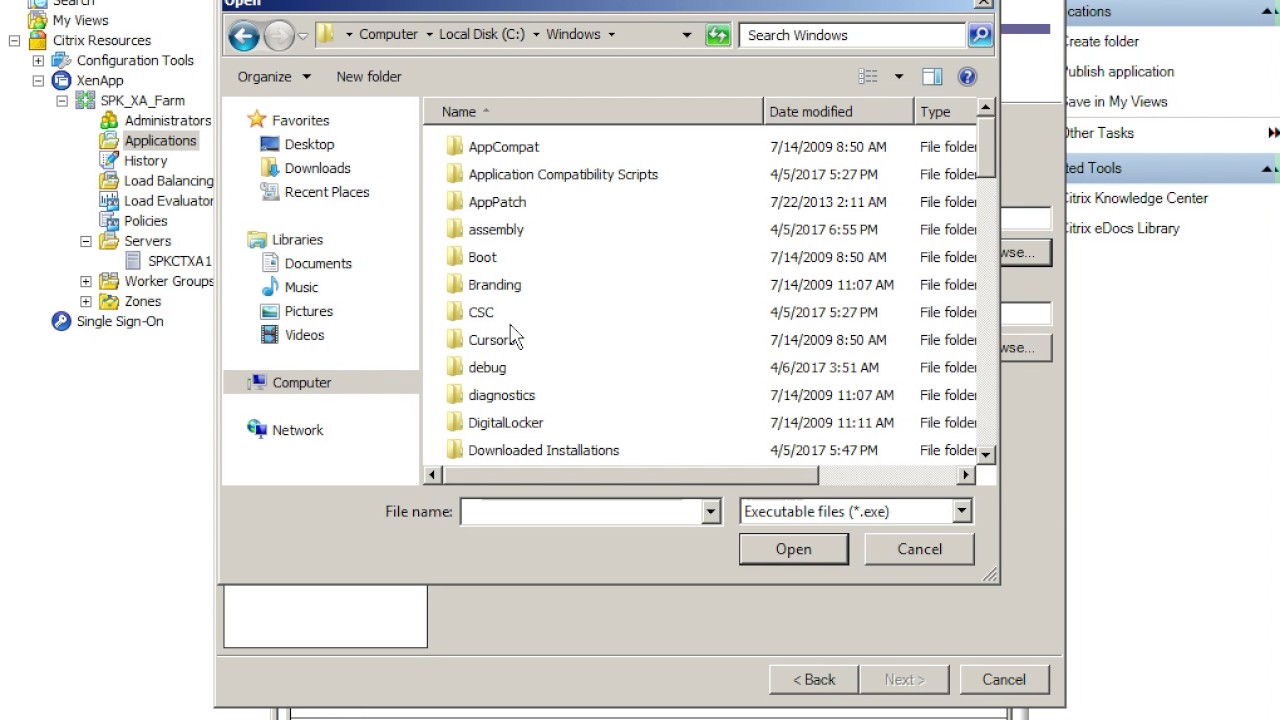Click the Back arrow in Open dialog
This screenshot has height=720, width=1280.
point(244,36)
